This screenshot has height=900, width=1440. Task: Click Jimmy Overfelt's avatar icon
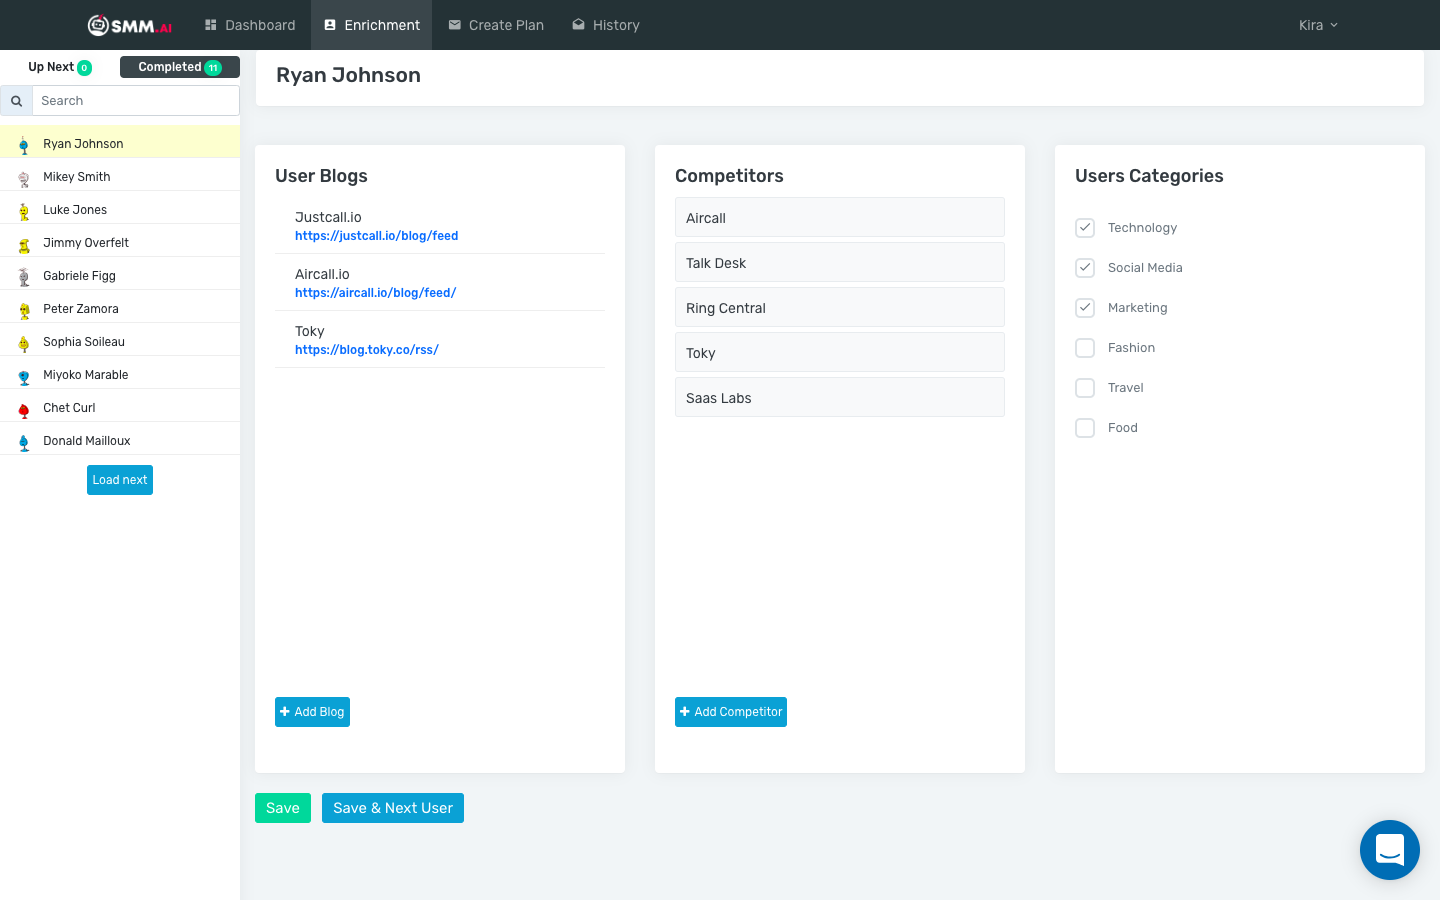(24, 244)
